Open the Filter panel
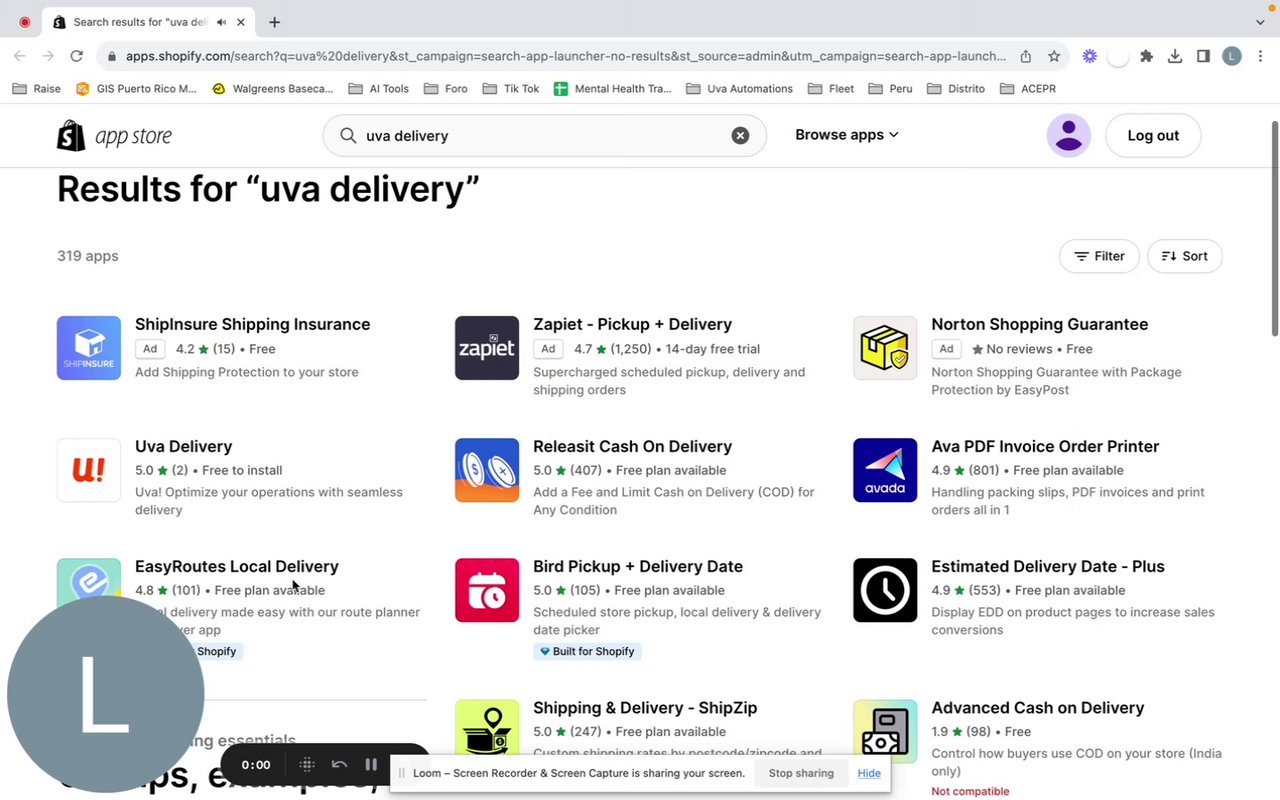Viewport: 1280px width, 800px height. pyautogui.click(x=1099, y=256)
